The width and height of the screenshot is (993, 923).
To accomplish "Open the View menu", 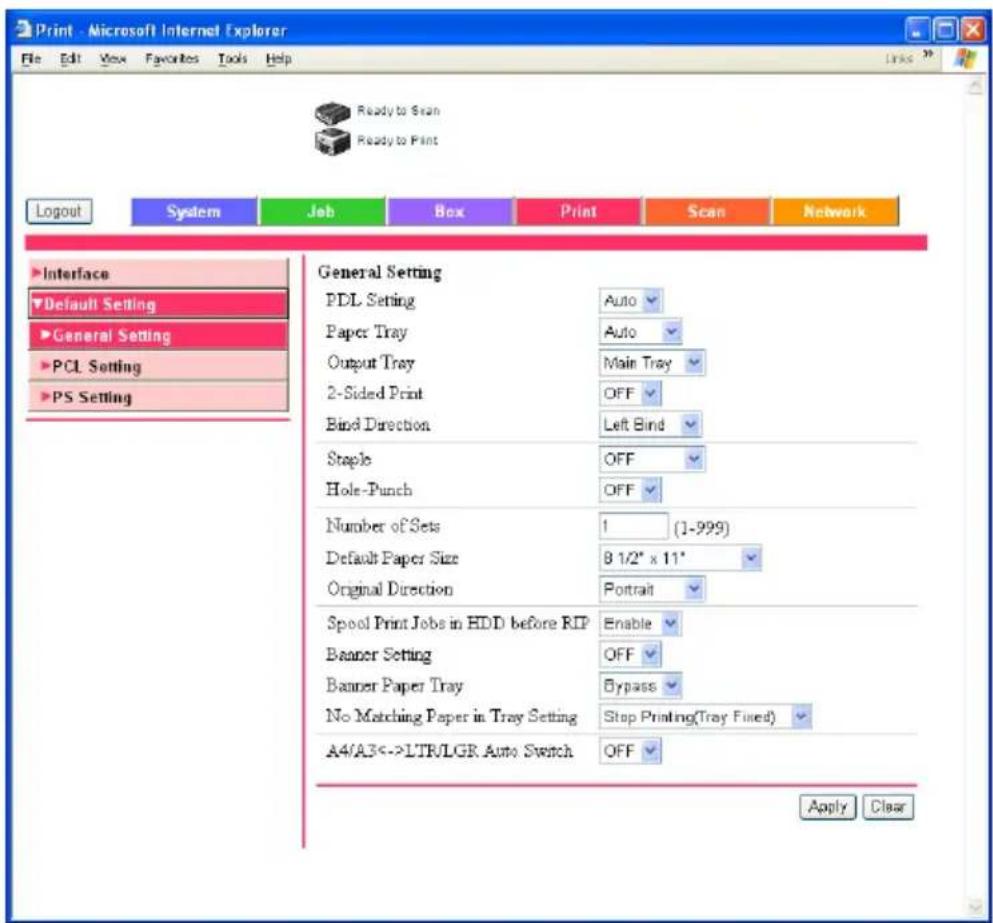I will tap(113, 59).
